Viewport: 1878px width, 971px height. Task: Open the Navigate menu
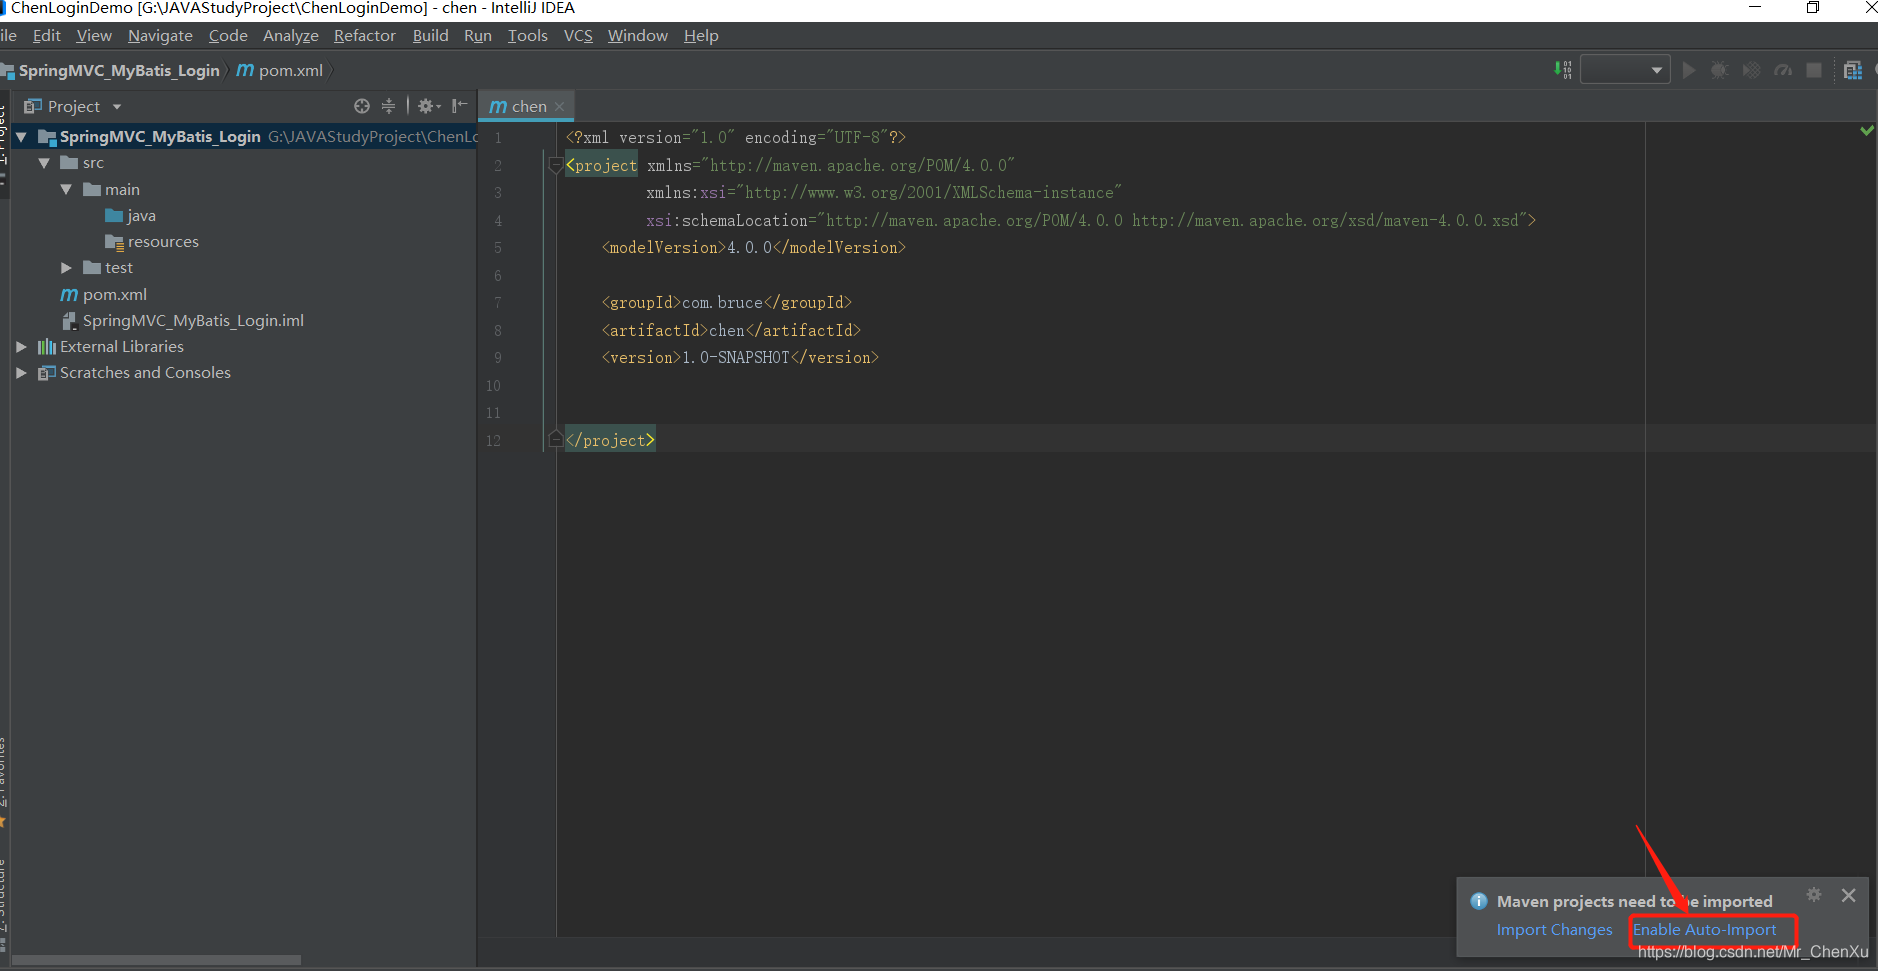(x=160, y=36)
